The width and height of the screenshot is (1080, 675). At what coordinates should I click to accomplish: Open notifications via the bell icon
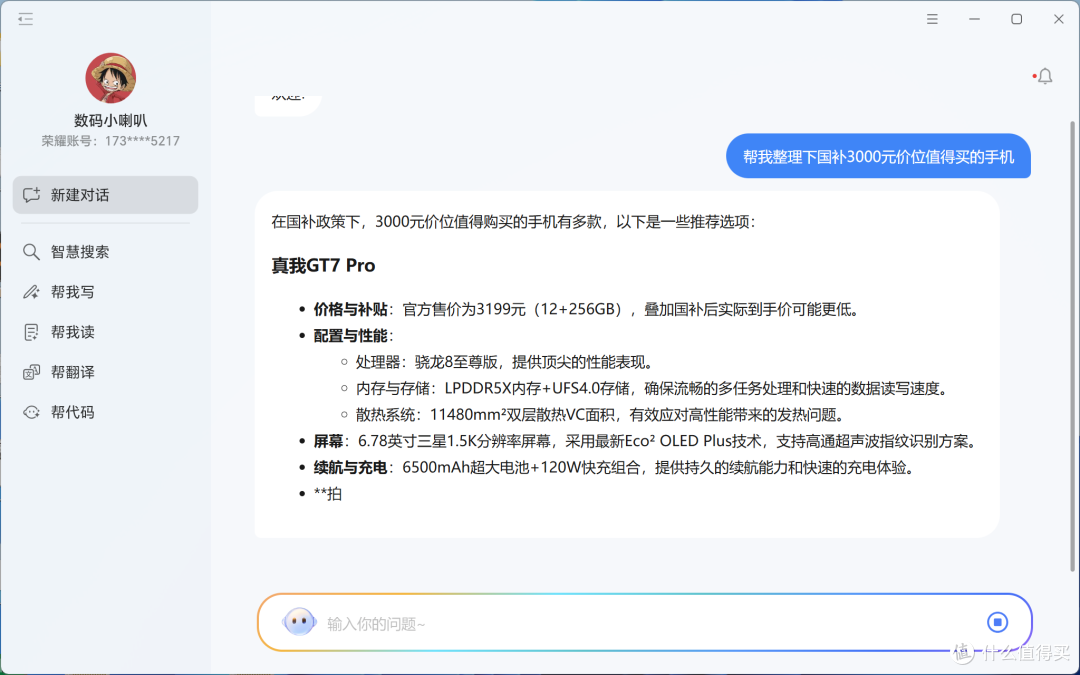point(1045,76)
